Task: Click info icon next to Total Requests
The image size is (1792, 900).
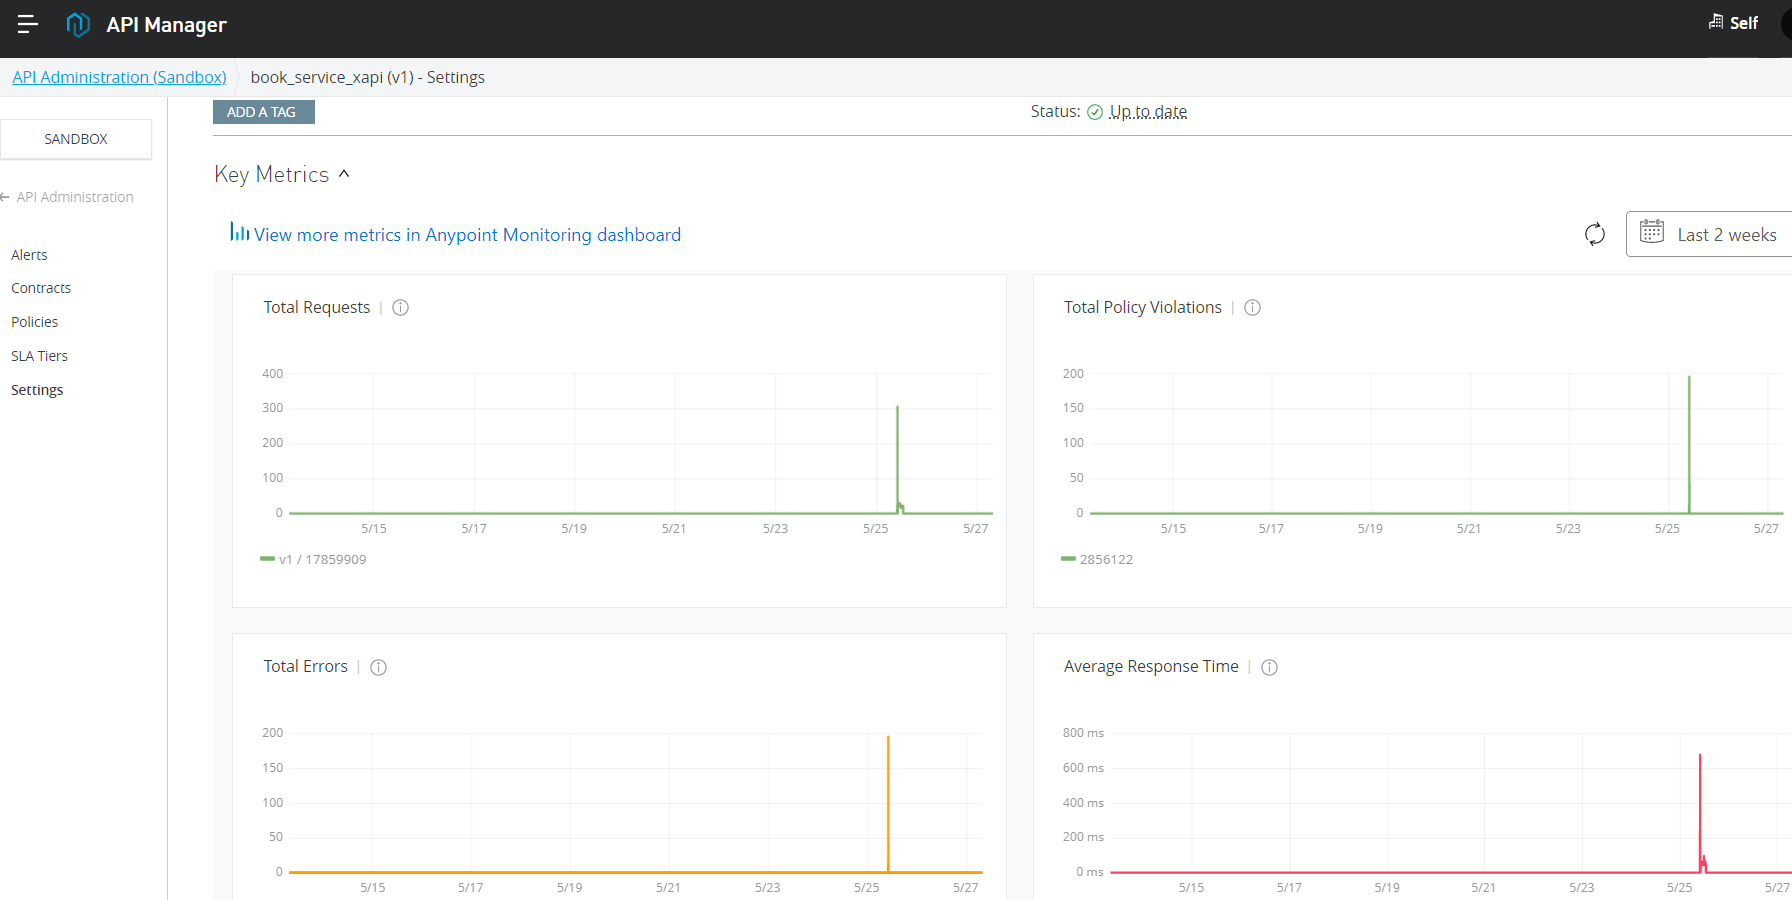Action: click(401, 308)
